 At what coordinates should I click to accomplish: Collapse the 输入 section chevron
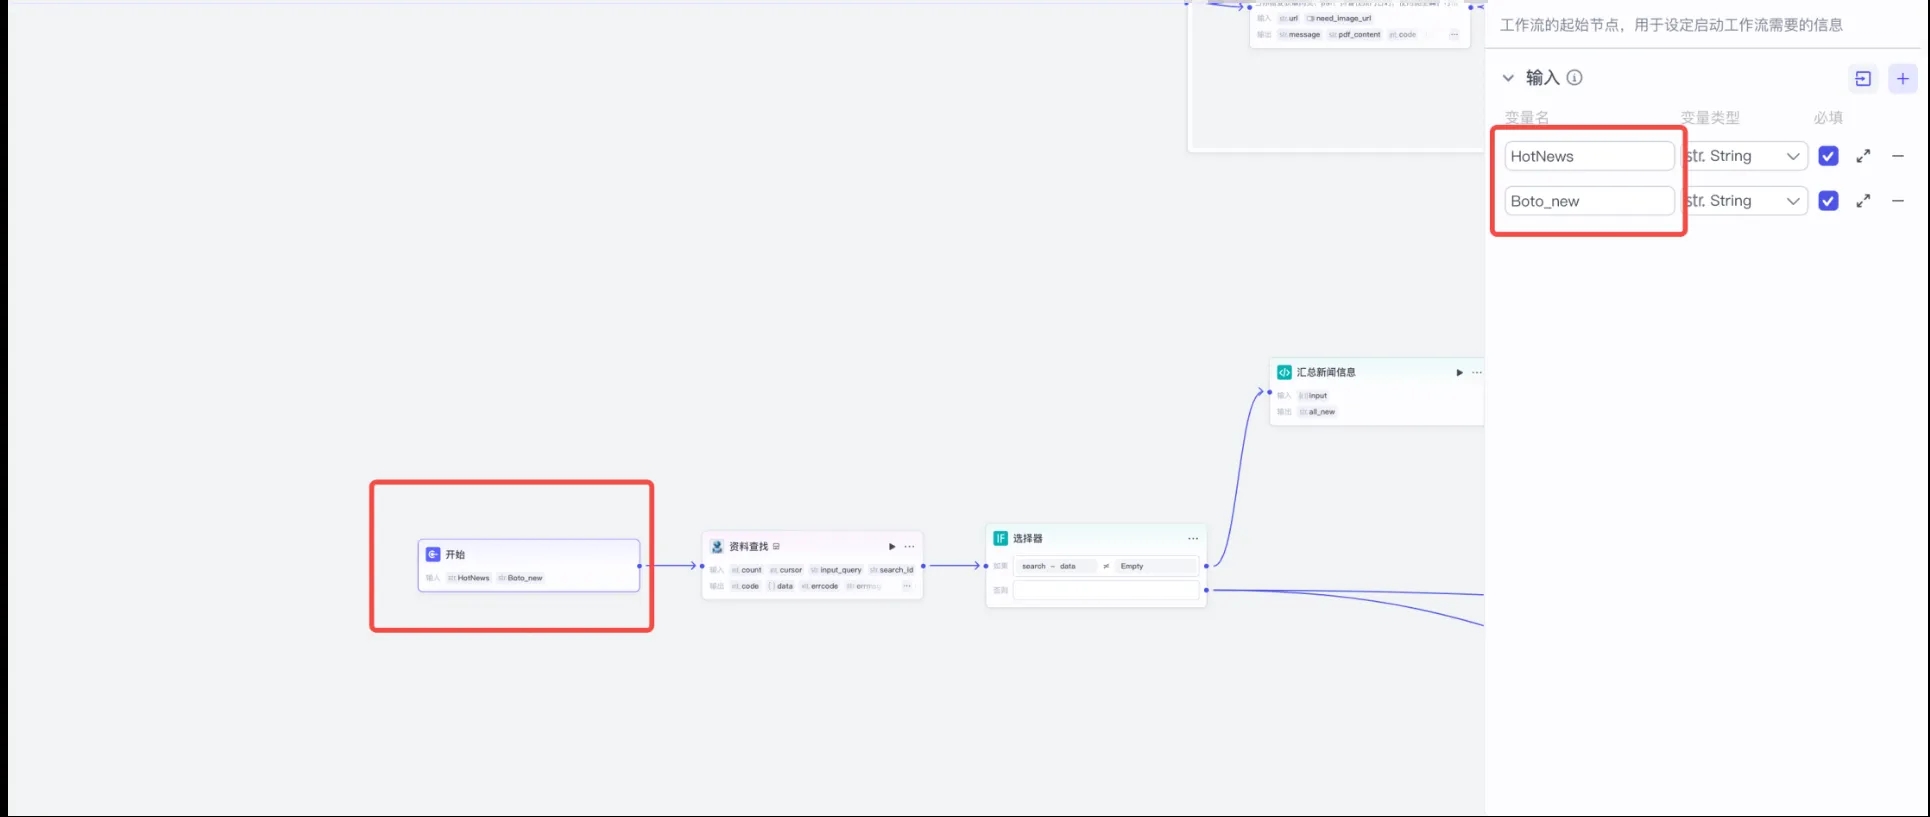[1508, 78]
